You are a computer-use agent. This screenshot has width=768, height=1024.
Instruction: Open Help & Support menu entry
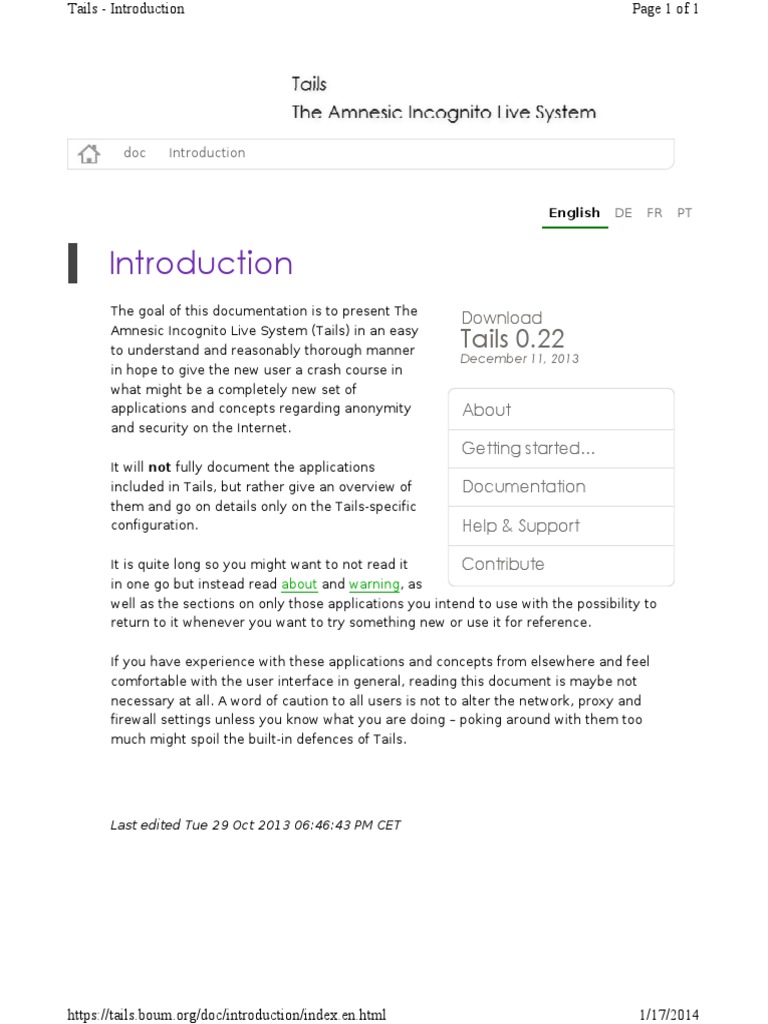tap(520, 526)
